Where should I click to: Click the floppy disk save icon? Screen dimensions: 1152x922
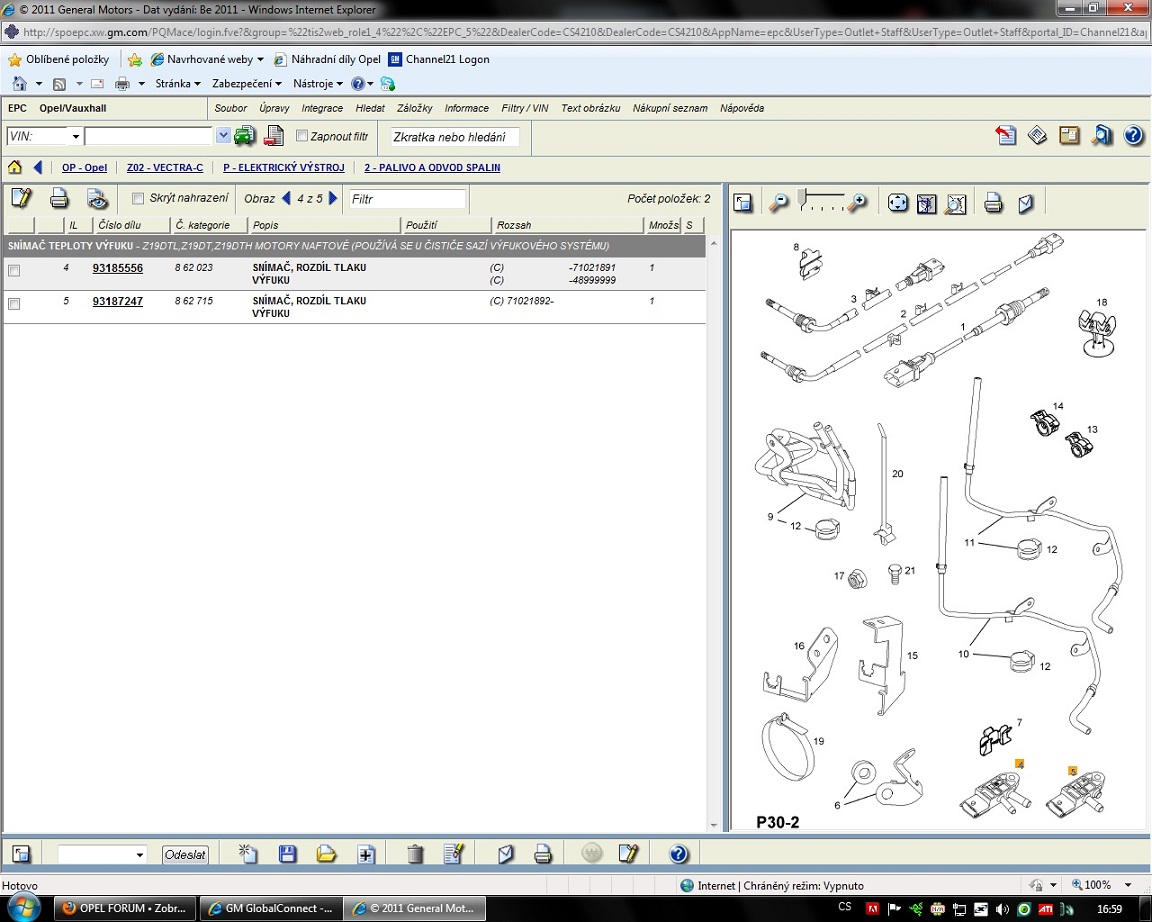287,854
